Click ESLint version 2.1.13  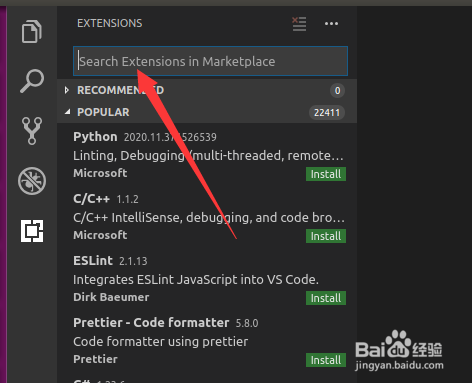point(133,261)
